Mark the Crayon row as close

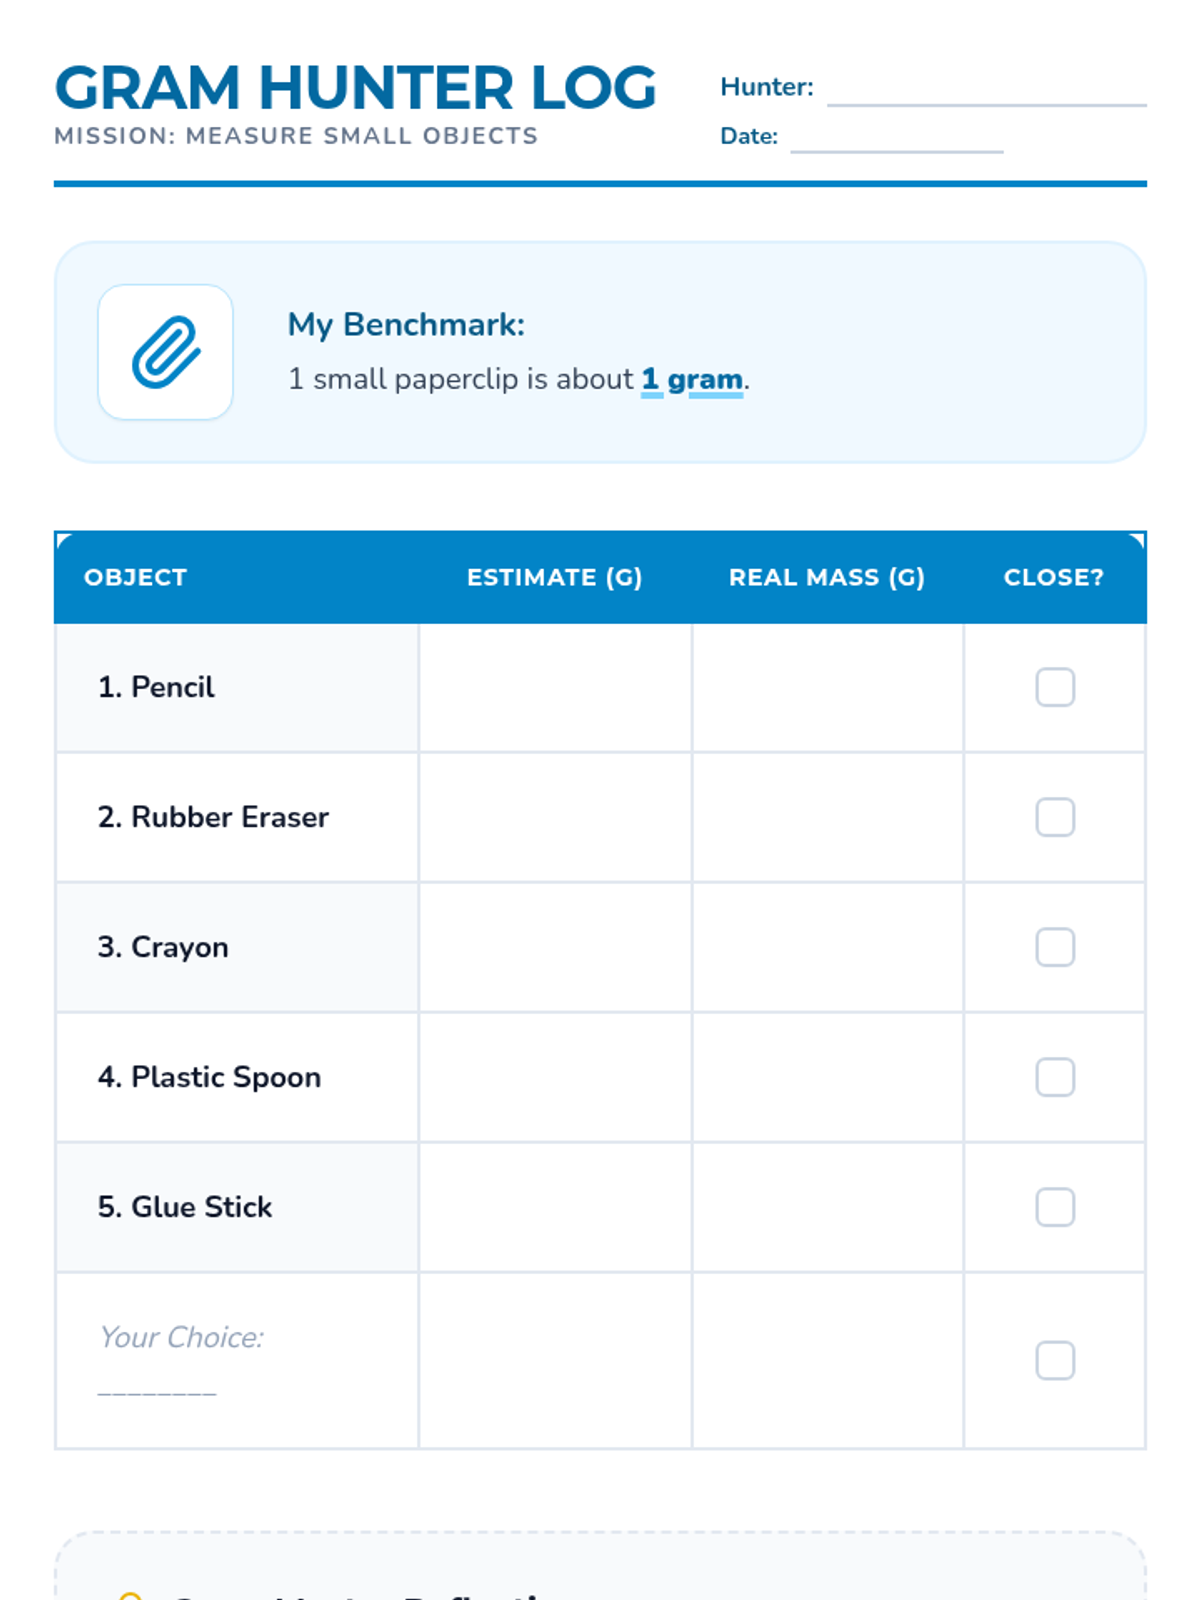1055,947
